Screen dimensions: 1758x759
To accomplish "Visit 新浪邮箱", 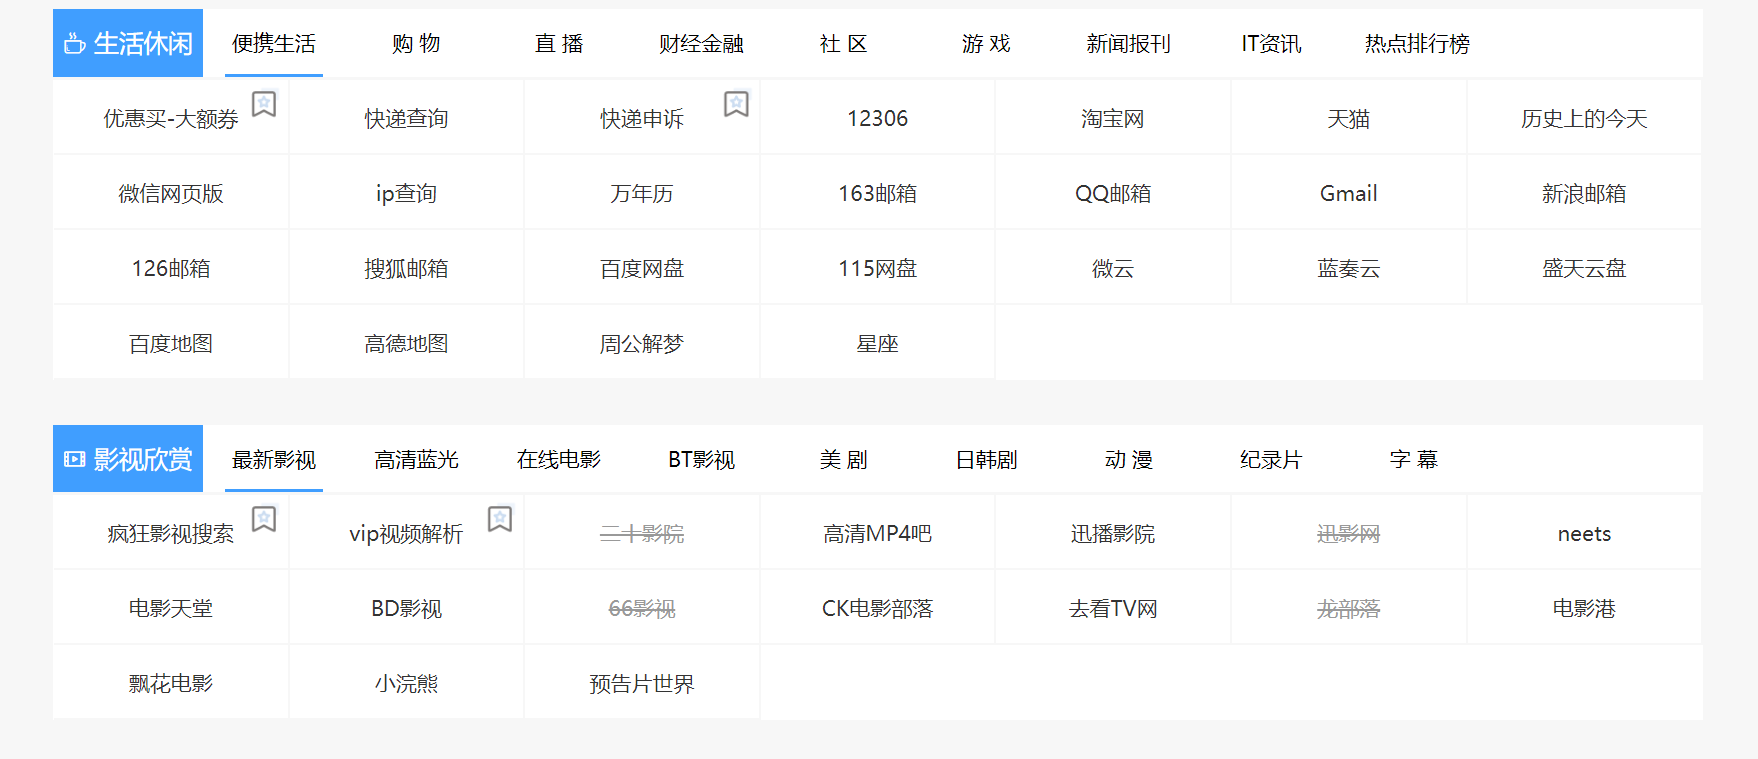I will [1584, 194].
